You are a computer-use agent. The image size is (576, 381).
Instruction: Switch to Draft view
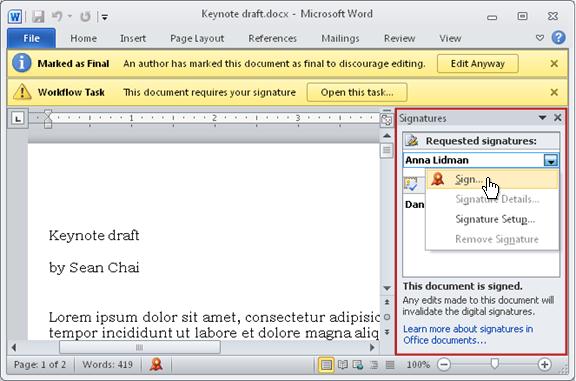390,365
